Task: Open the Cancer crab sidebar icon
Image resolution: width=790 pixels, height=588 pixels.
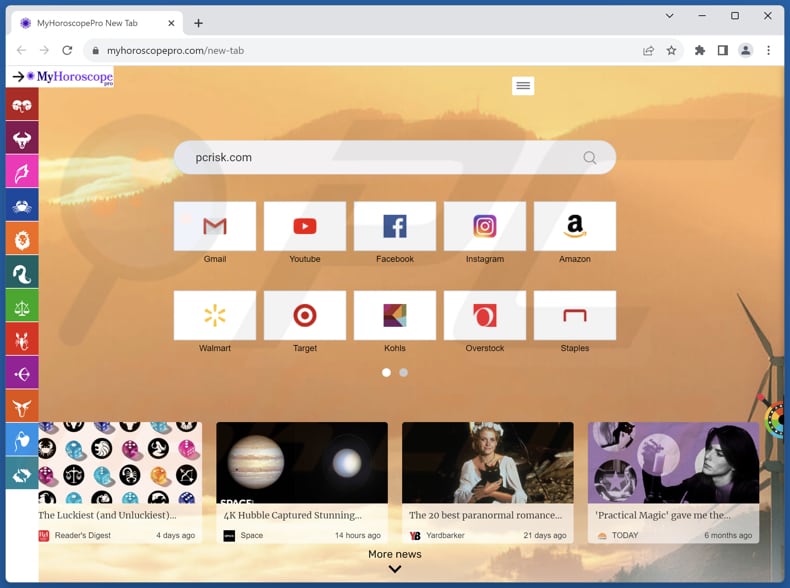Action: click(x=22, y=205)
